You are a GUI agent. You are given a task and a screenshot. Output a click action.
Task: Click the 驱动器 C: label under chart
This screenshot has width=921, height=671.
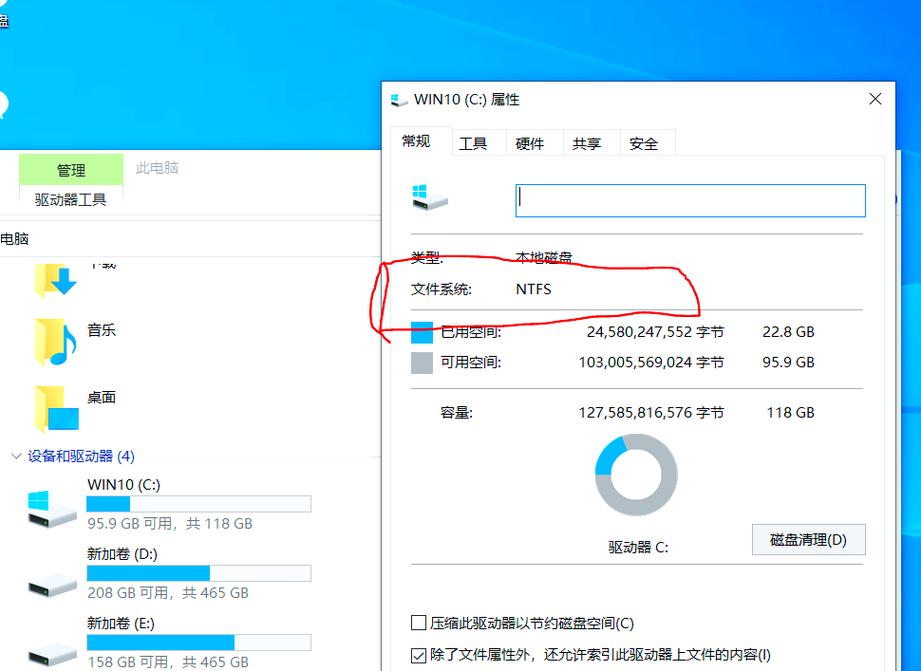pyautogui.click(x=638, y=547)
